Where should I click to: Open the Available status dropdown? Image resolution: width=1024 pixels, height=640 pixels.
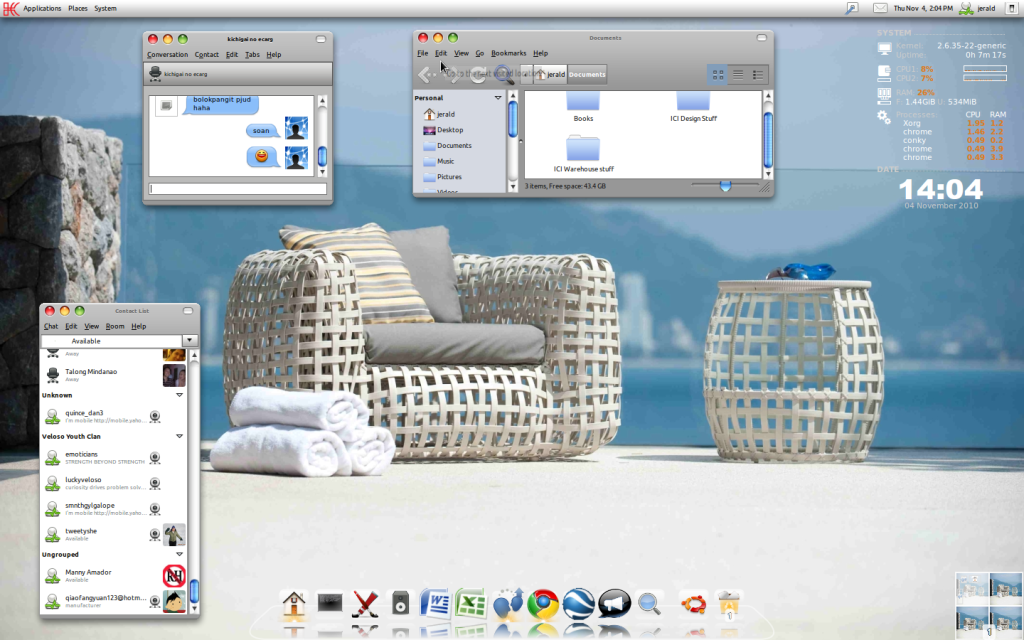pyautogui.click(x=189, y=340)
